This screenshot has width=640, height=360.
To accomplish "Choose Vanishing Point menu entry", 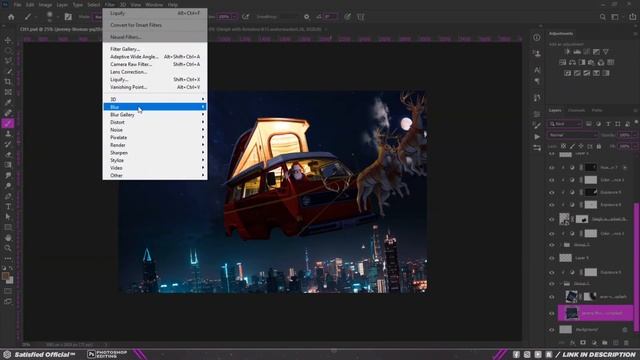I will pyautogui.click(x=155, y=87).
